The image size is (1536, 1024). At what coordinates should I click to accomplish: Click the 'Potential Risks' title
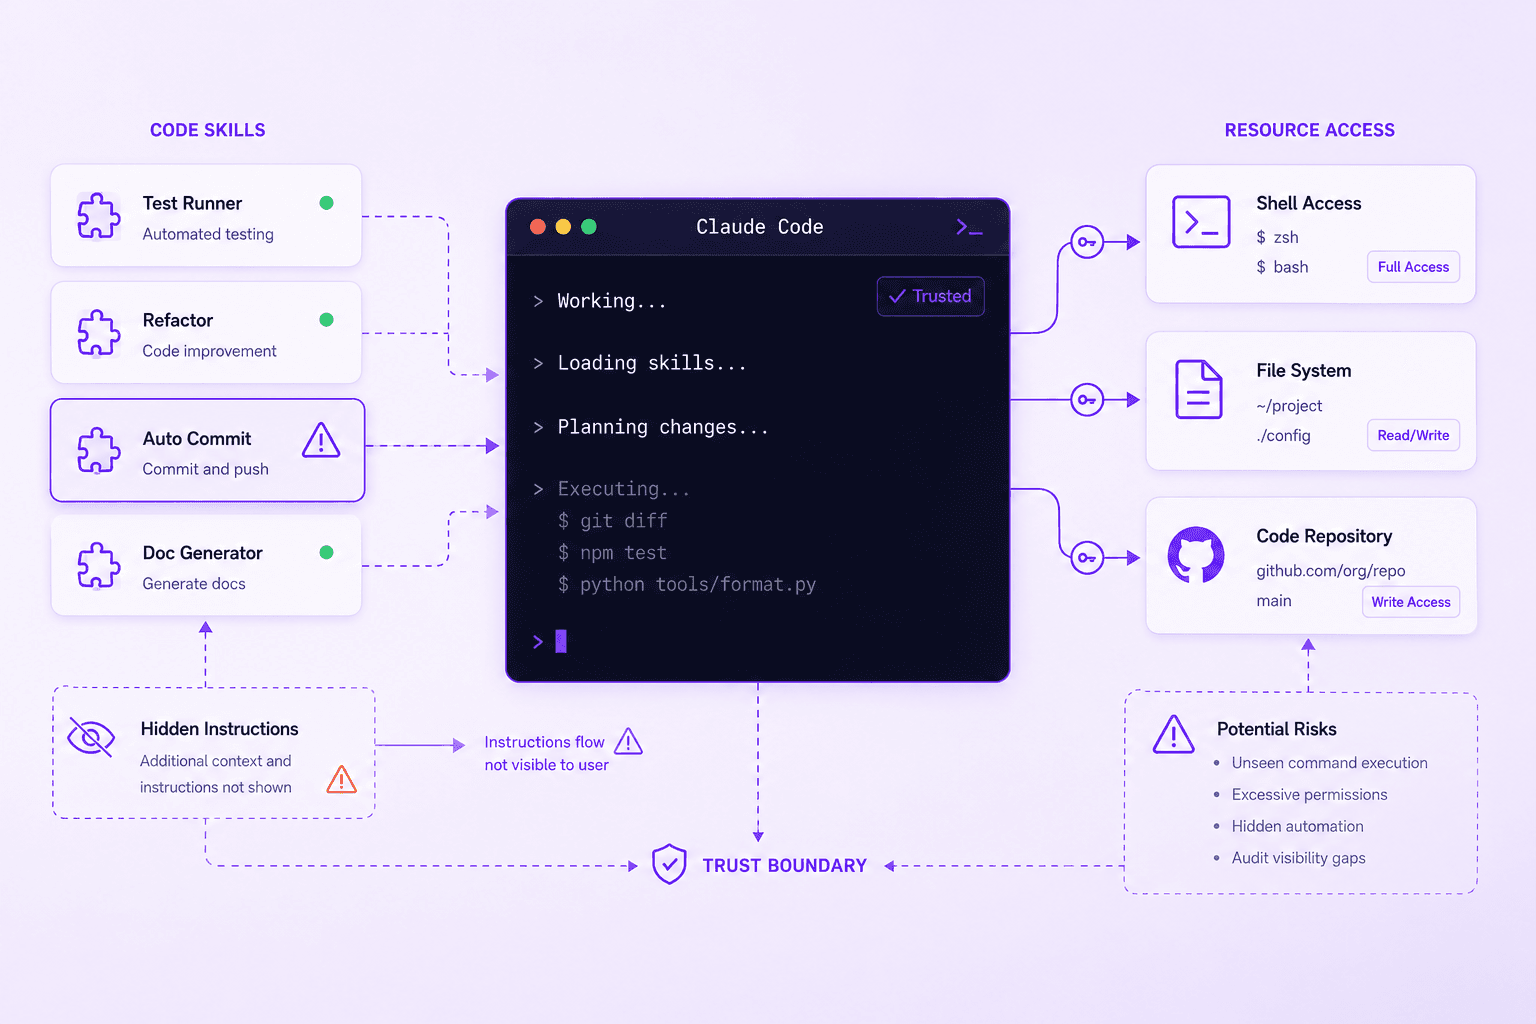click(1277, 729)
